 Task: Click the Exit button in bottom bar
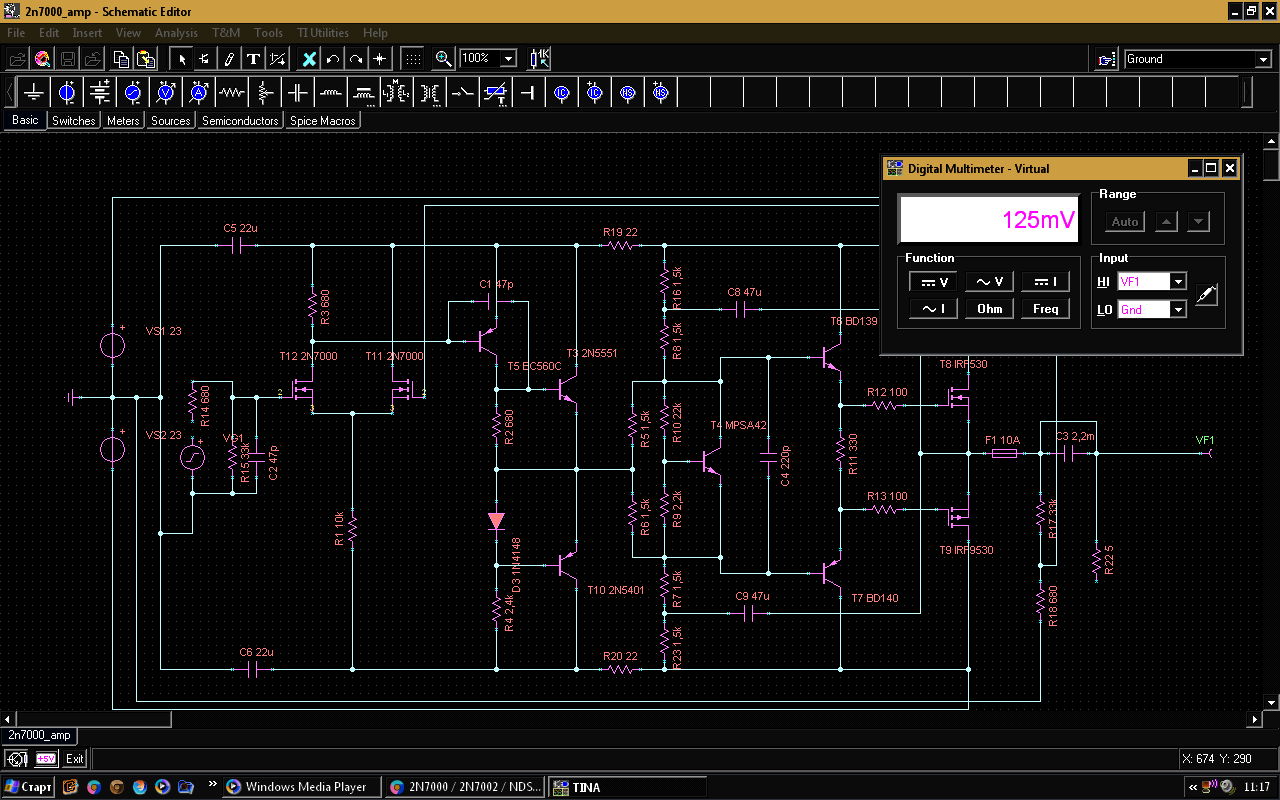click(75, 759)
